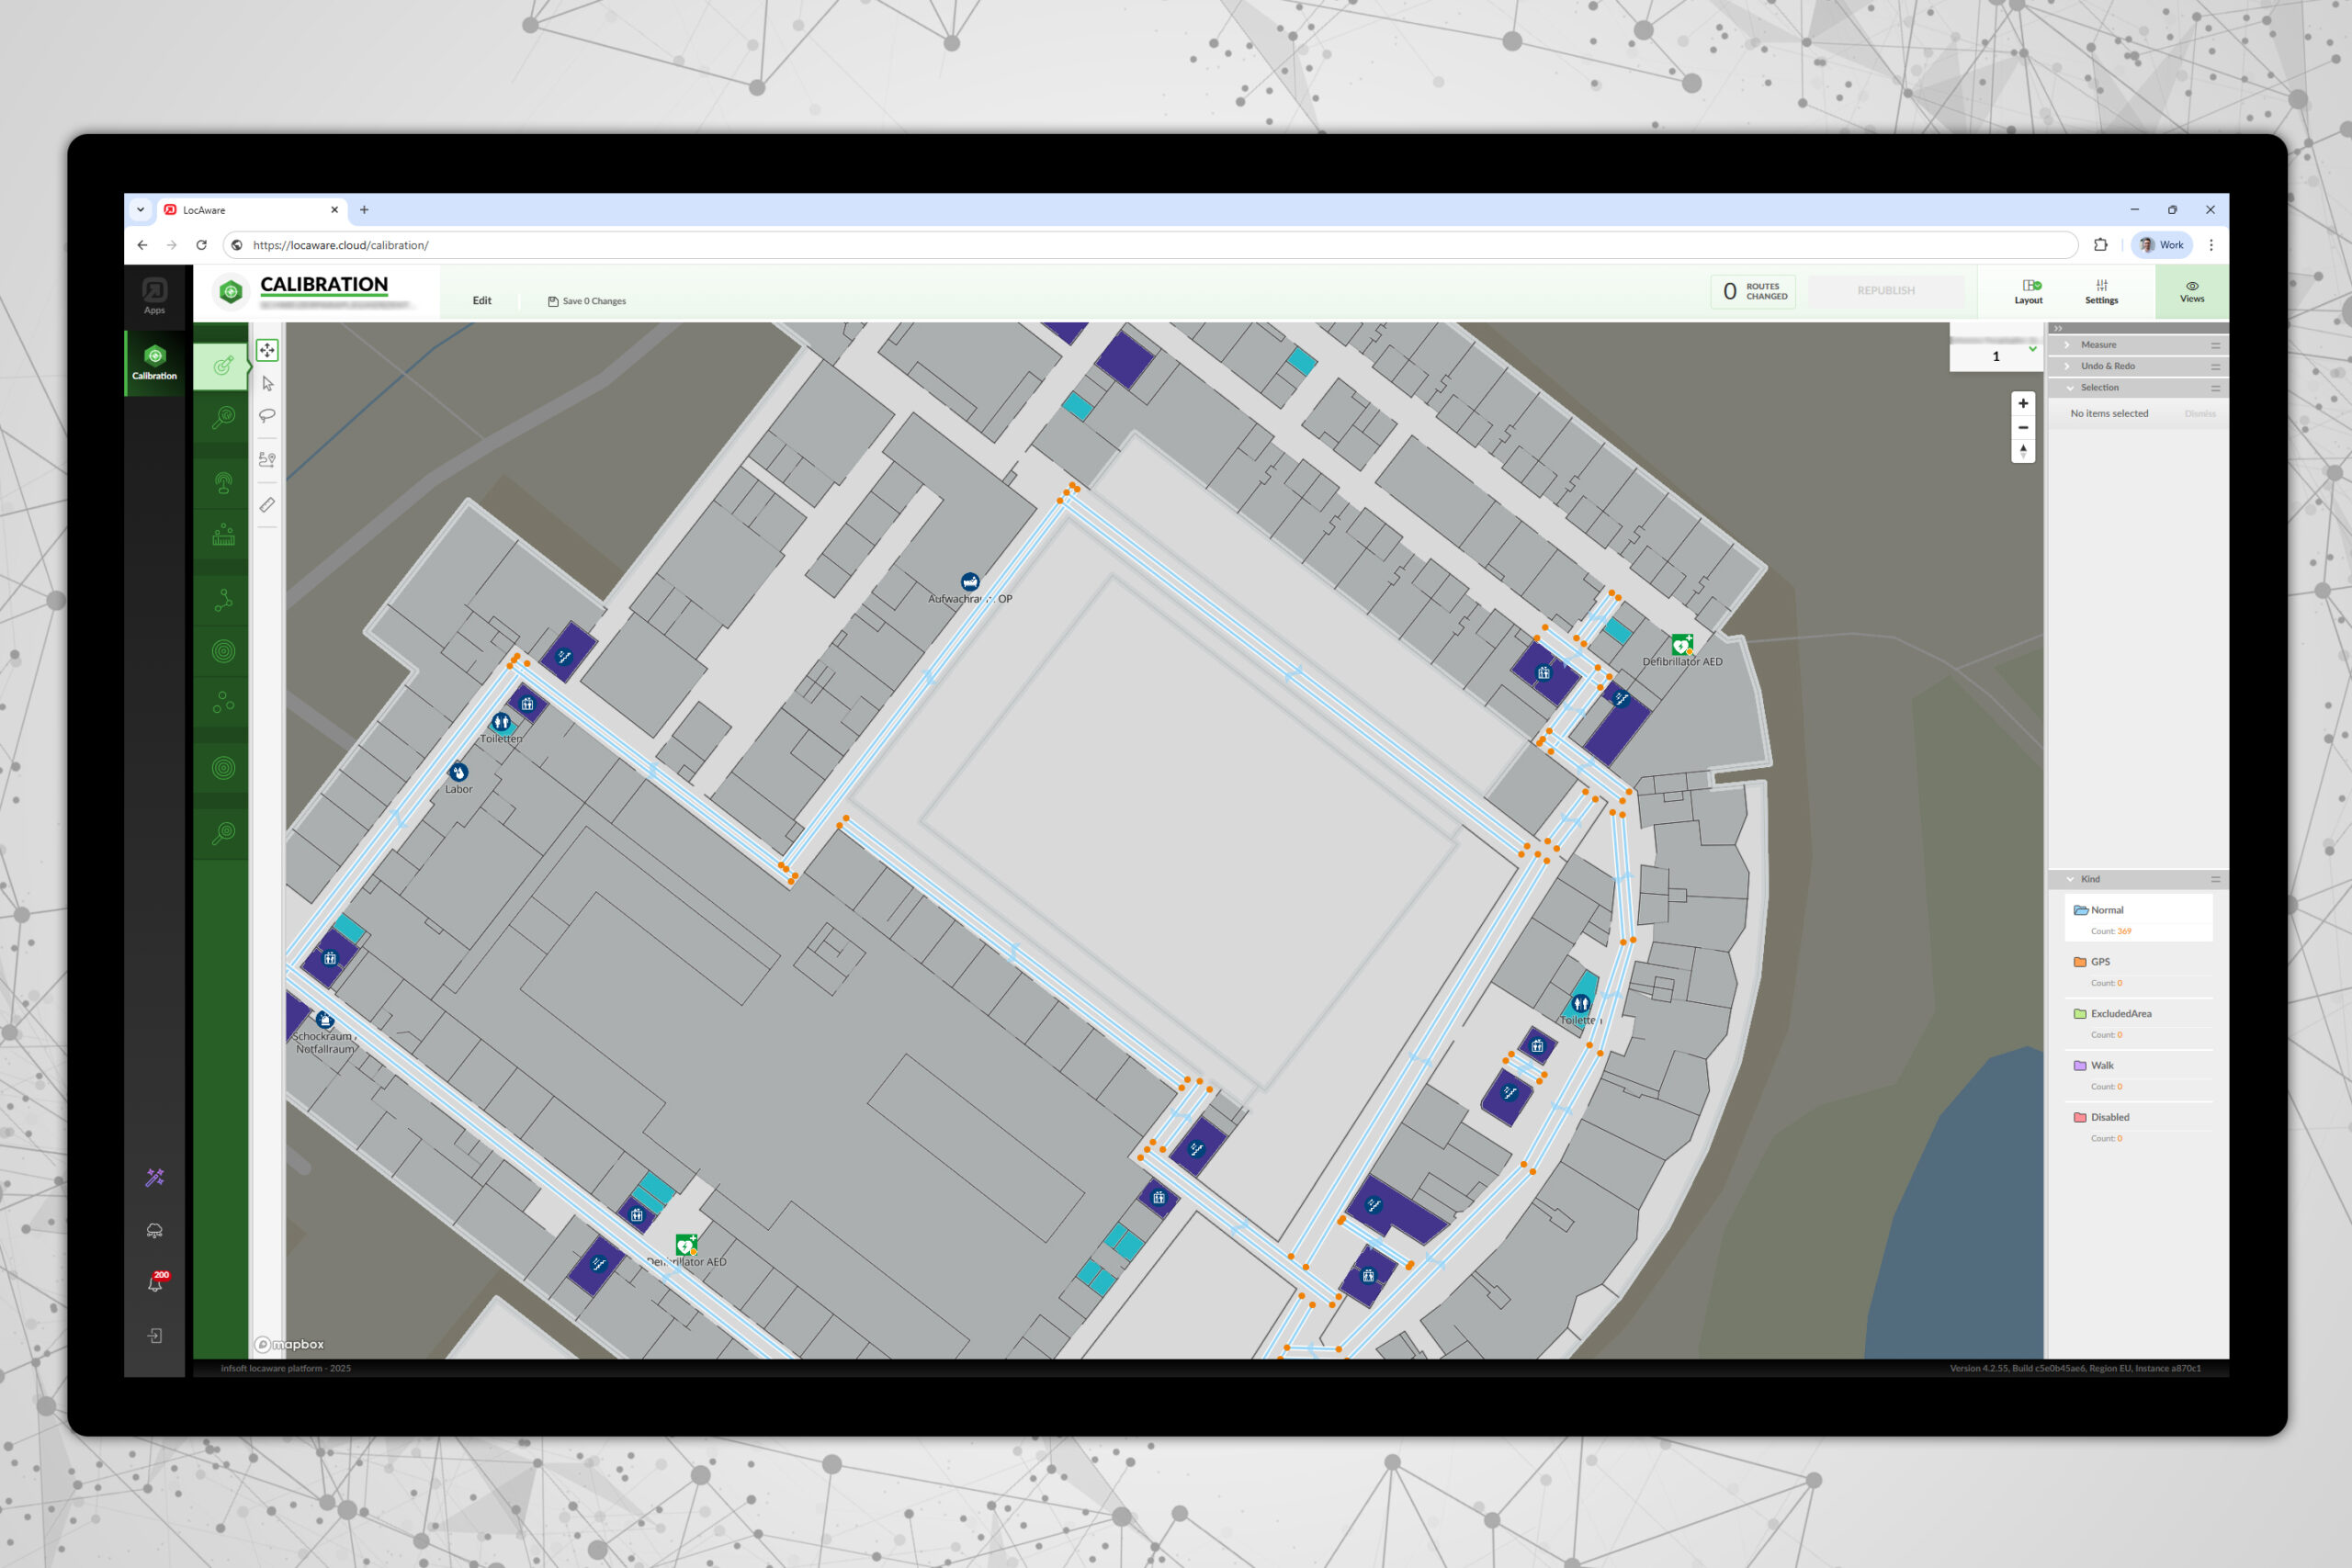The width and height of the screenshot is (2352, 1568).
Task: Click the map zoom in plus button
Action: pos(2023,404)
